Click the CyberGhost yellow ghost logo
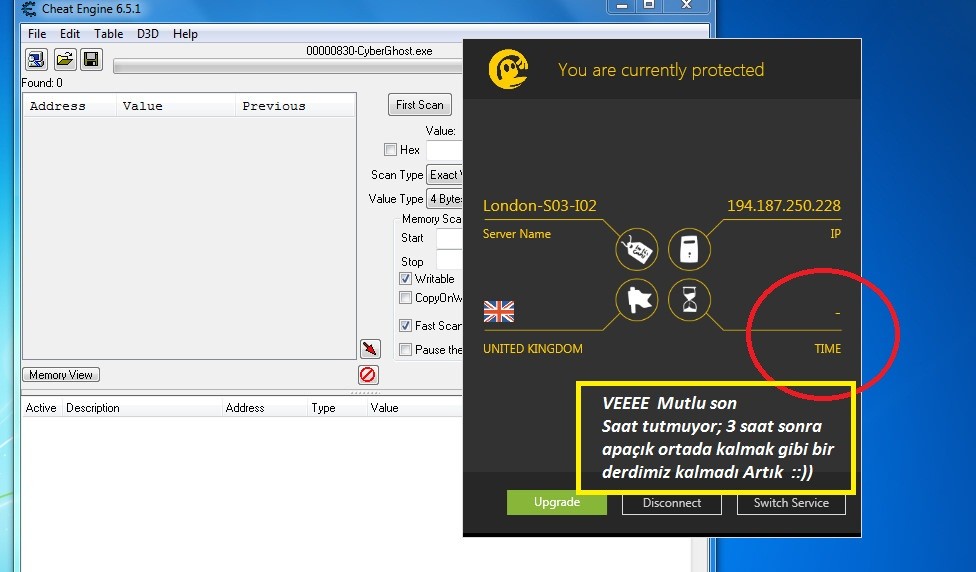This screenshot has width=976, height=572. pyautogui.click(x=509, y=69)
